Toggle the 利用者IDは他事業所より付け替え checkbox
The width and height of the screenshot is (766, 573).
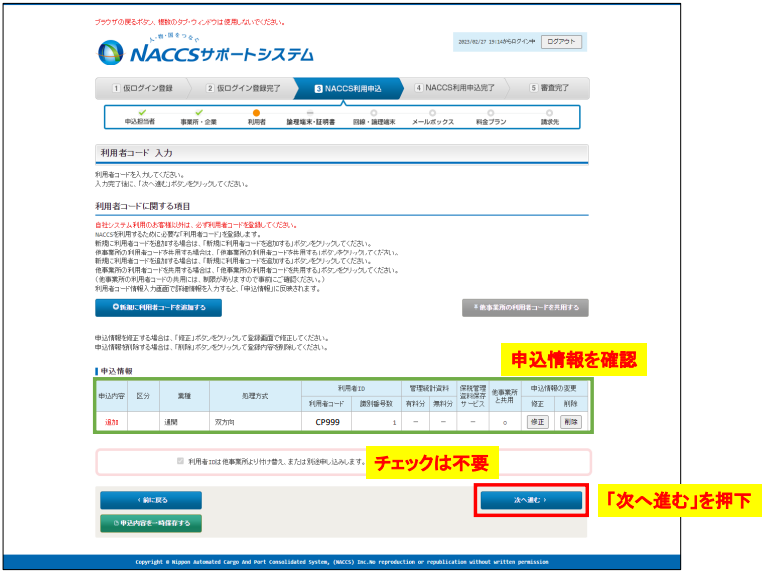(180, 461)
